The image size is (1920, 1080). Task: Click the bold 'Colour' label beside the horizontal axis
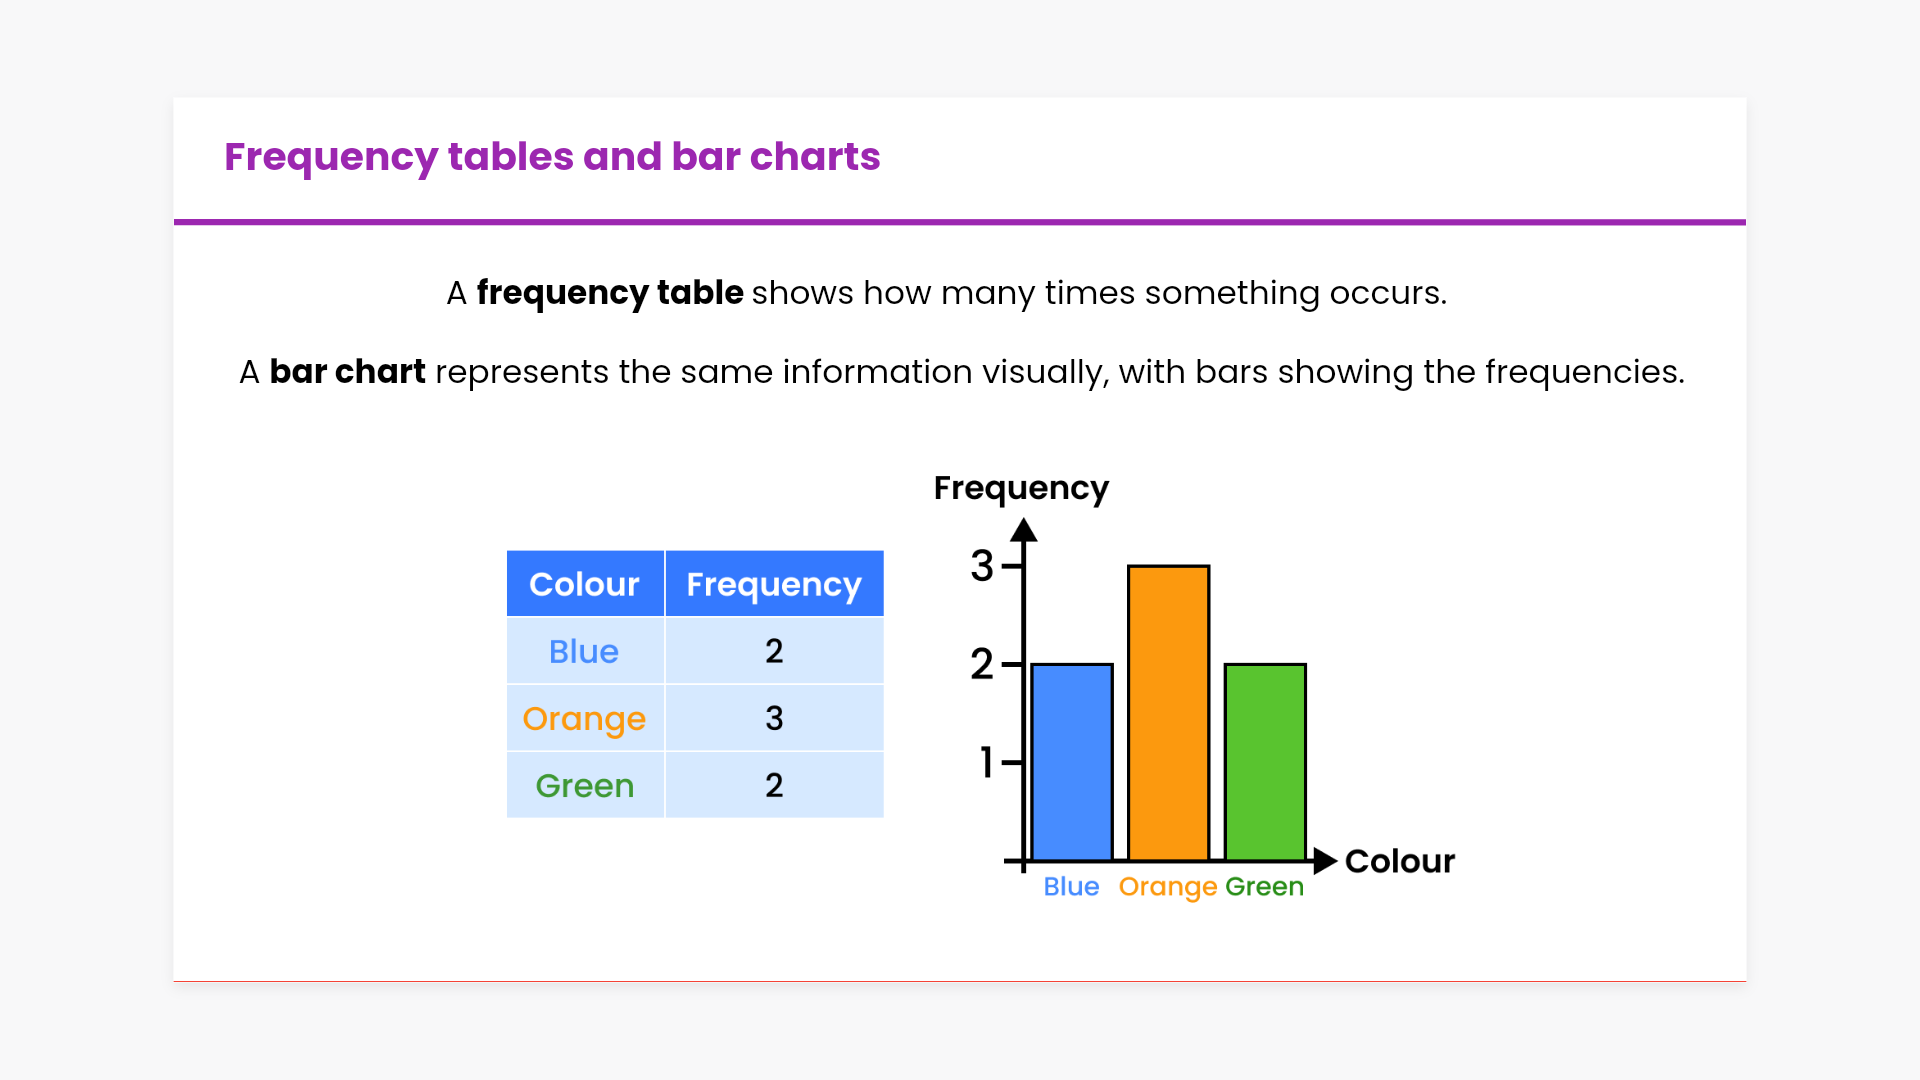click(x=1399, y=861)
